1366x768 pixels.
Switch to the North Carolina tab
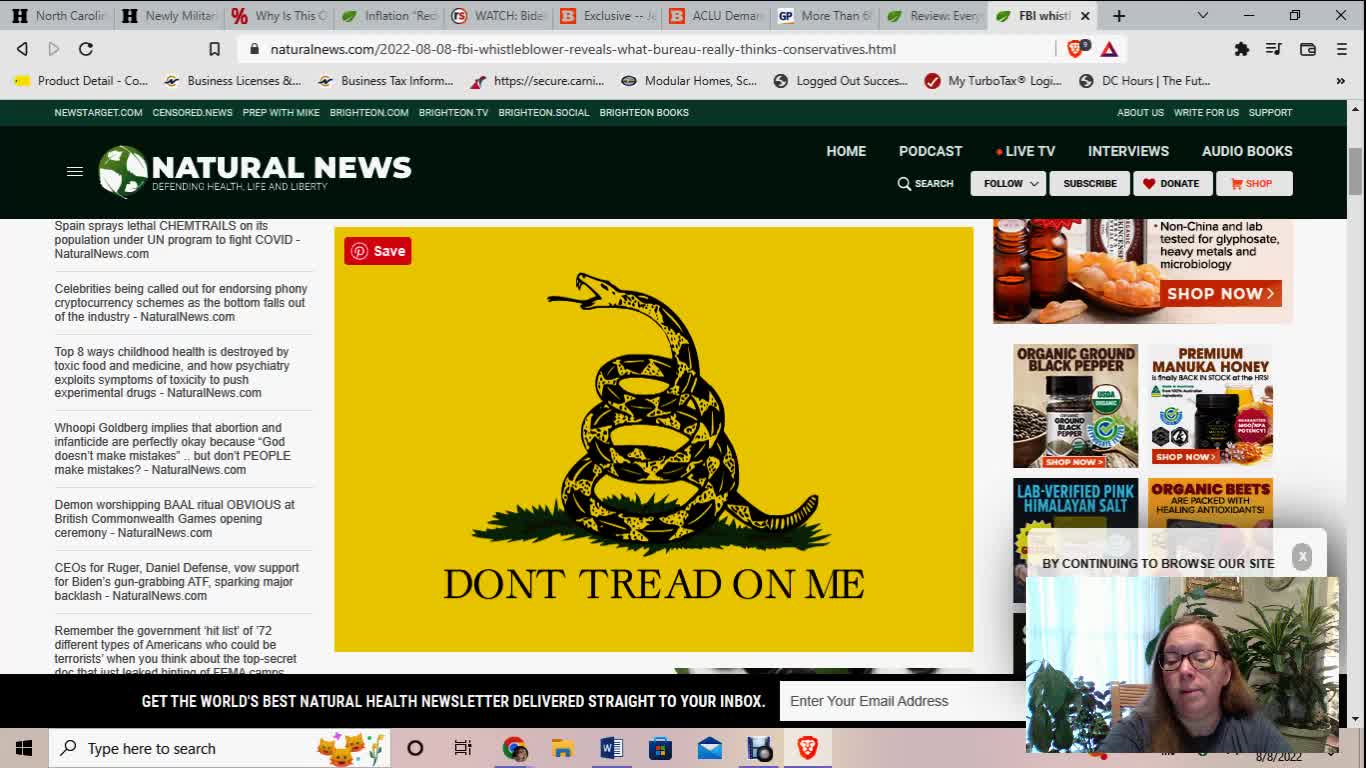pos(58,16)
